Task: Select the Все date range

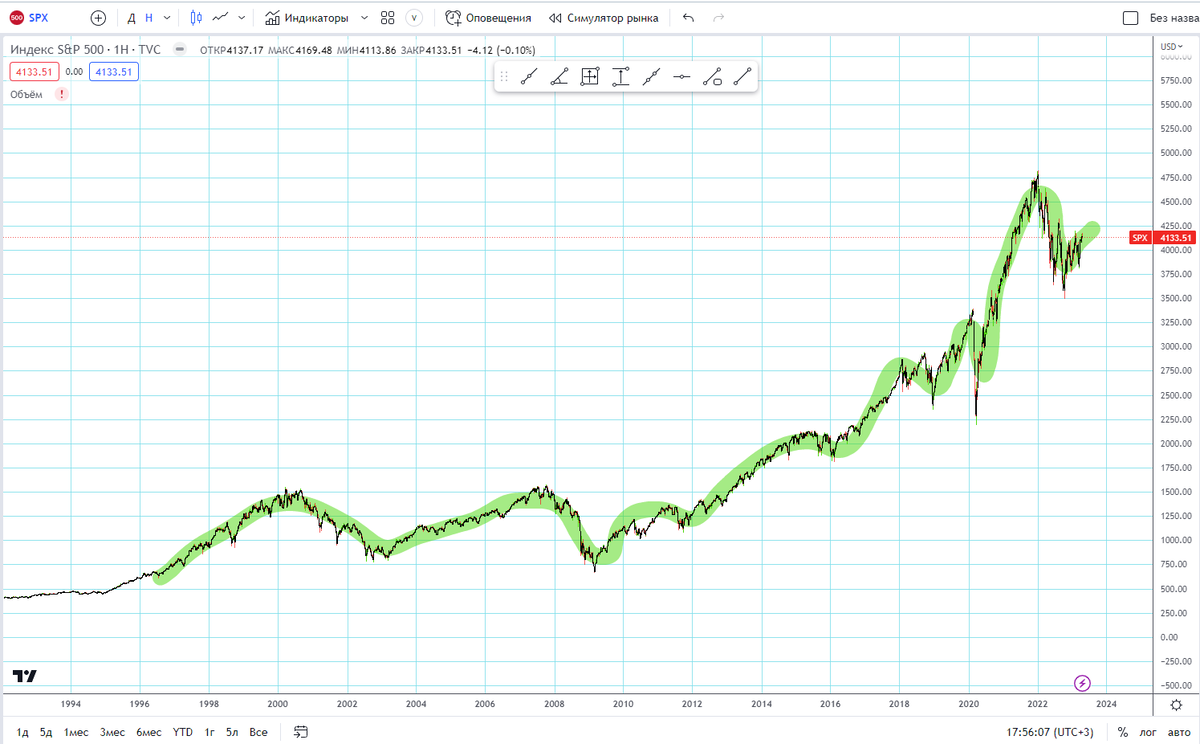Action: point(258,732)
